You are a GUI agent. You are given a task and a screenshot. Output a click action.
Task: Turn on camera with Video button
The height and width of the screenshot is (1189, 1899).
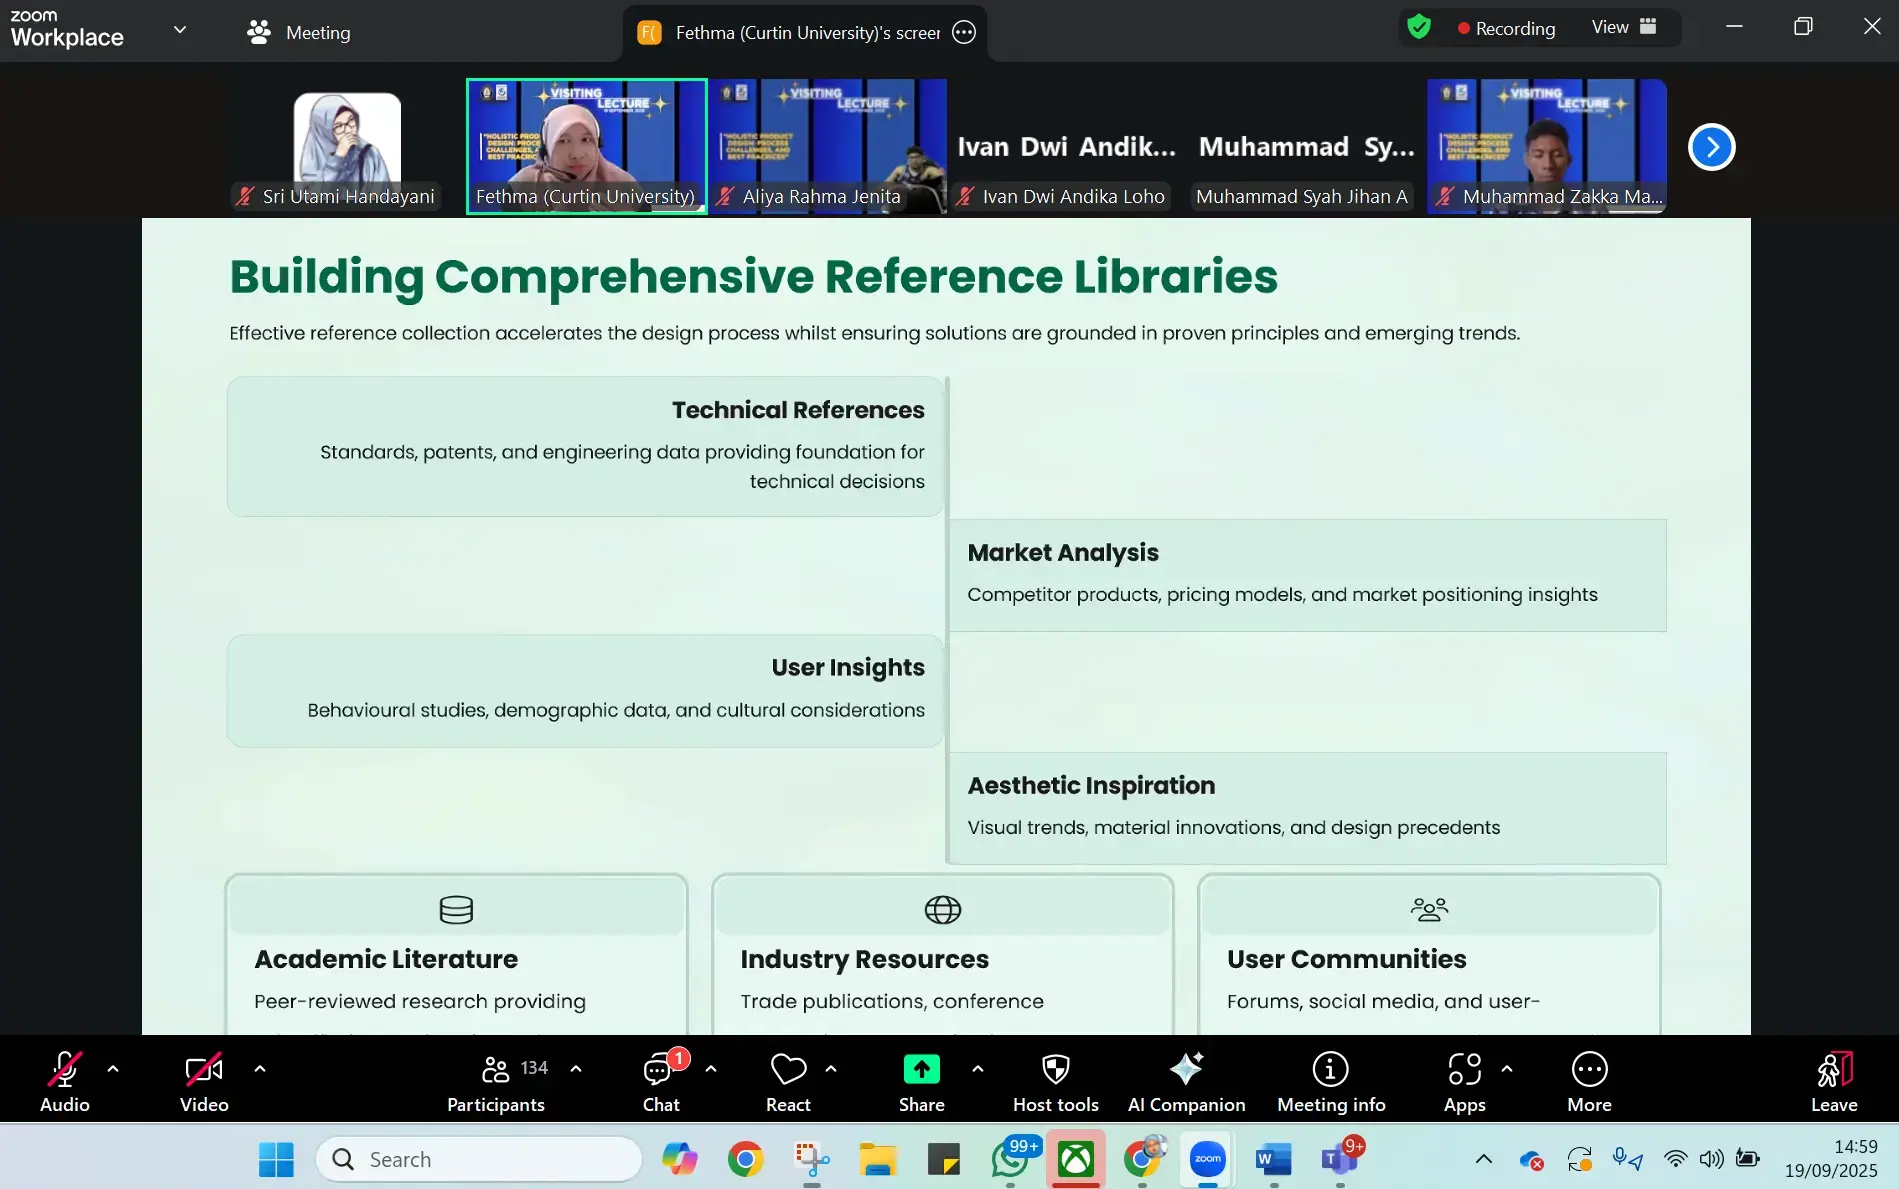(204, 1081)
